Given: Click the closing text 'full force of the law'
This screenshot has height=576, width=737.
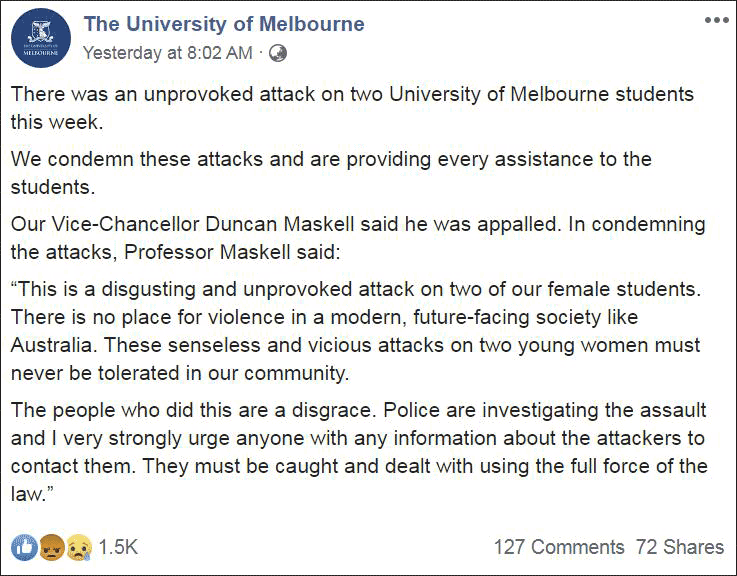Looking at the screenshot, I should point(620,468).
